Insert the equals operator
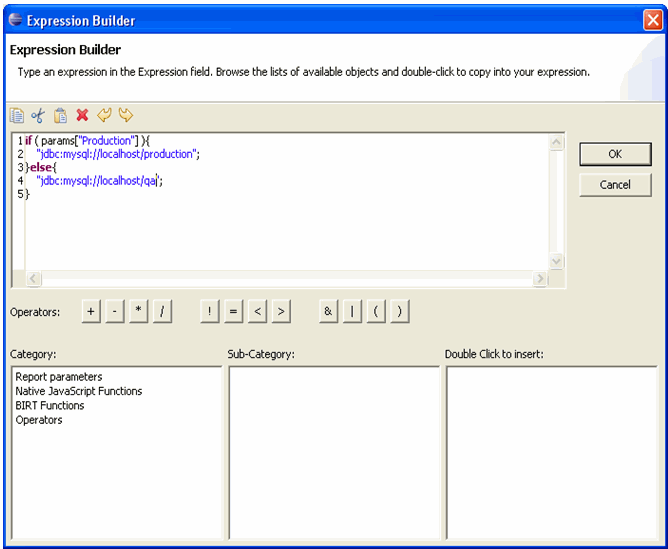 [233, 311]
